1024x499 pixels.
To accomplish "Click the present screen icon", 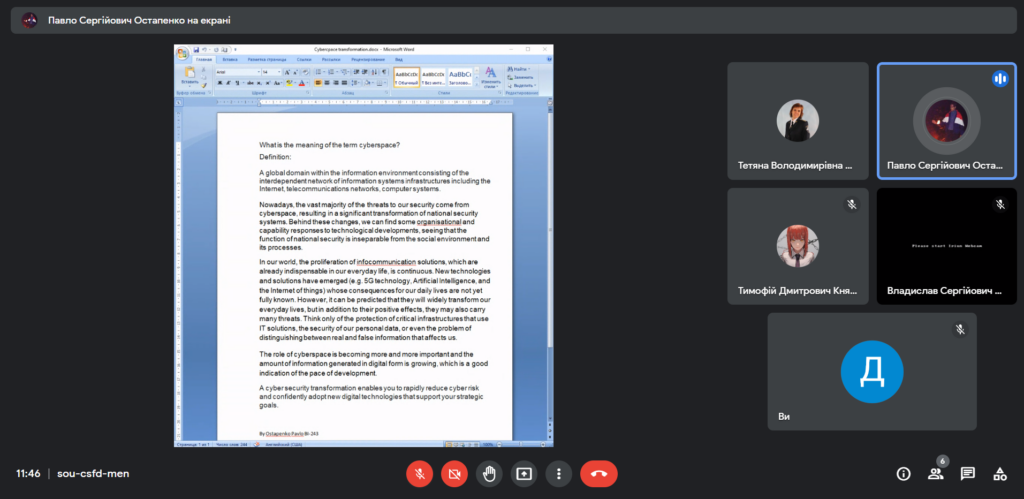I will click(523, 473).
